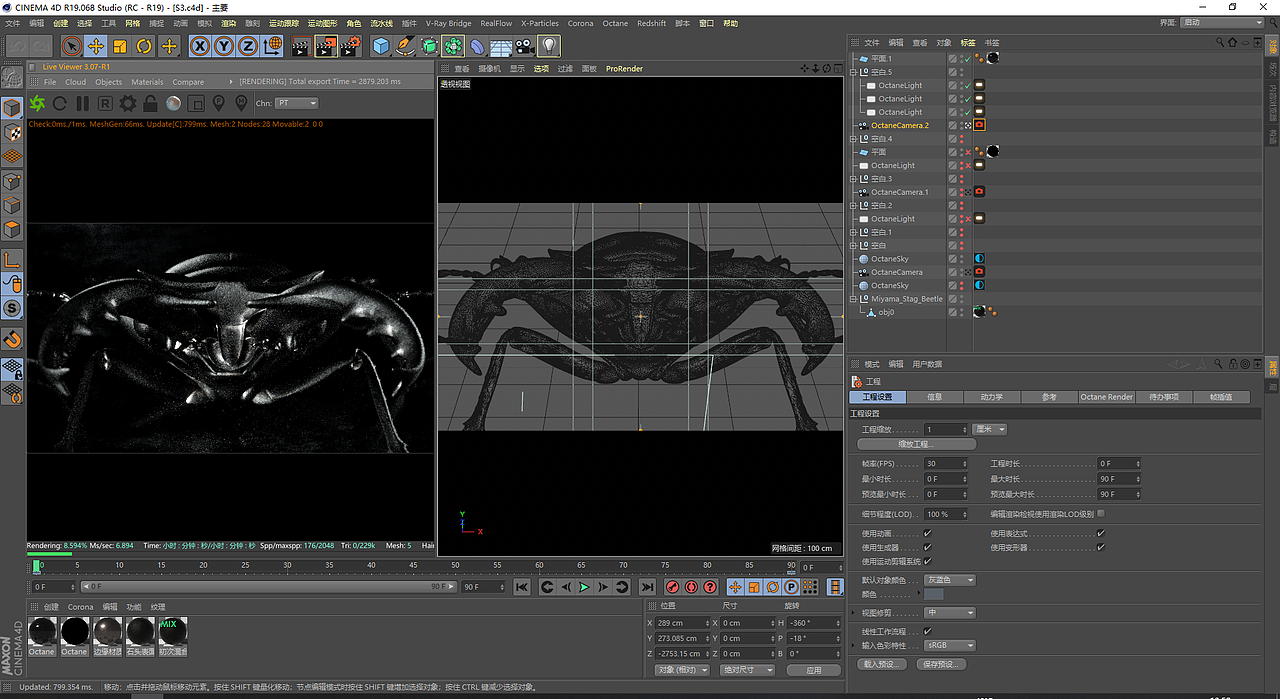
Task: Activate the Move tool in top toolbar
Action: point(96,46)
